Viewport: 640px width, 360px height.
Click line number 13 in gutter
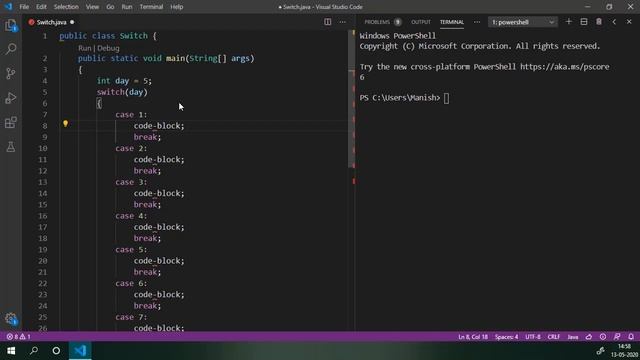(43, 182)
